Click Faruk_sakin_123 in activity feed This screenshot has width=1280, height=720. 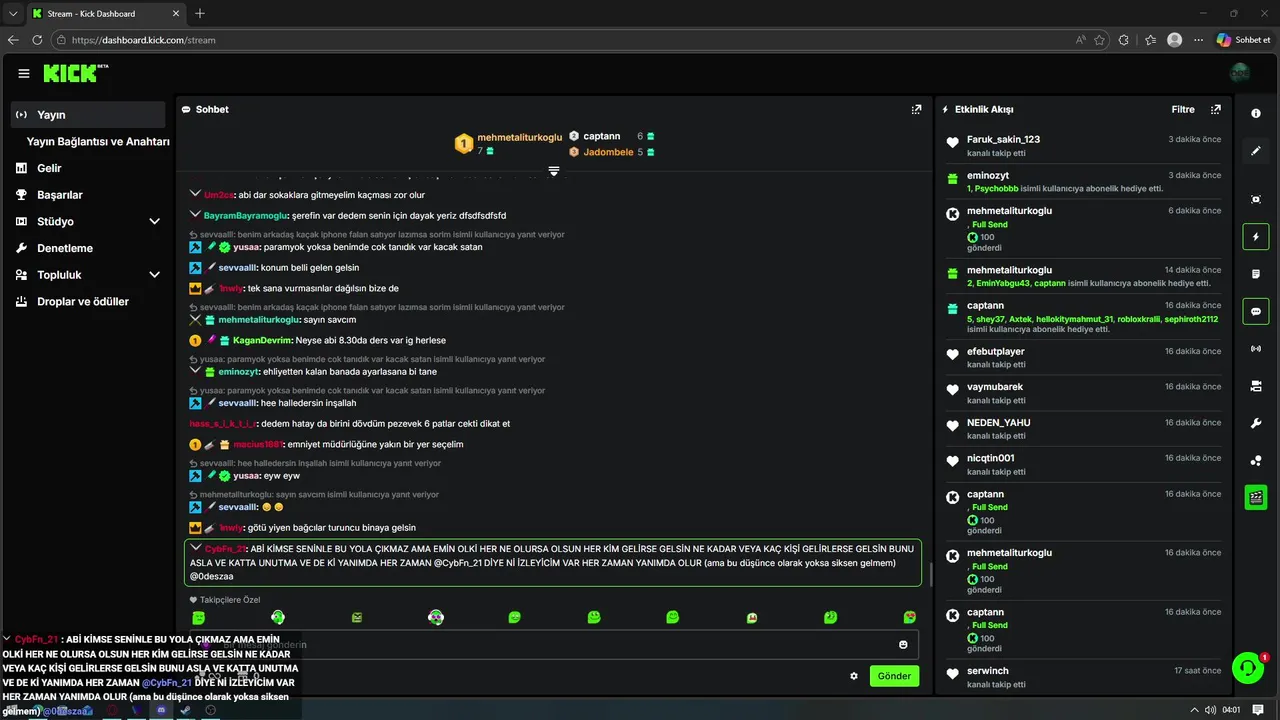1003,139
